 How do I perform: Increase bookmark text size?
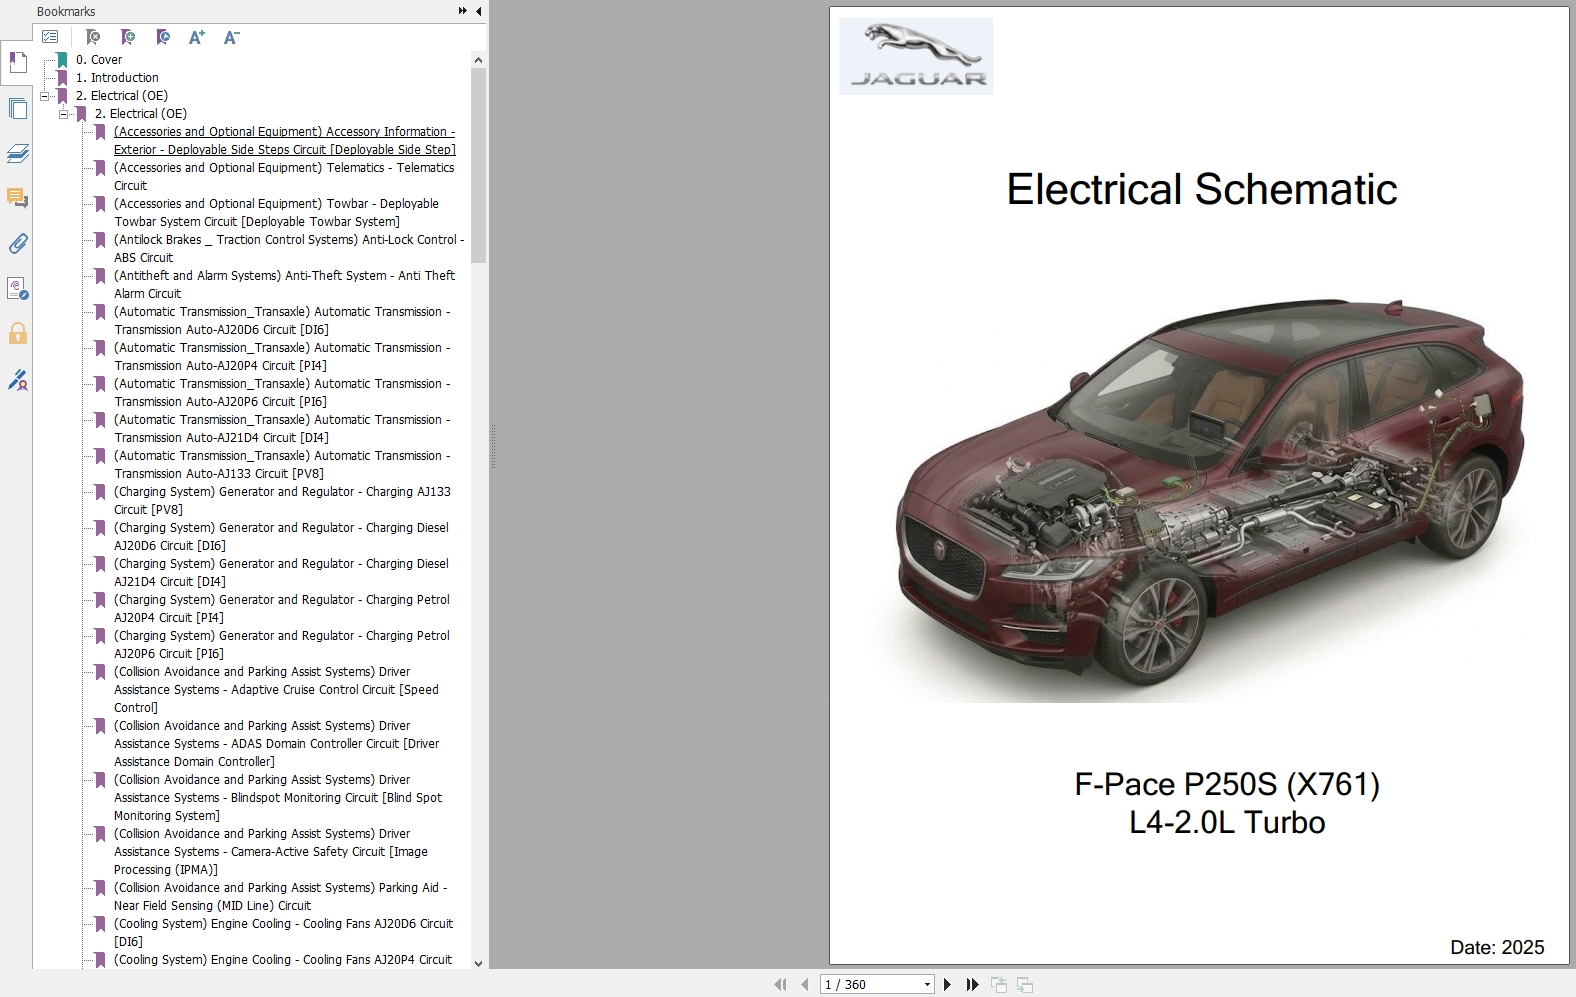pyautogui.click(x=197, y=37)
